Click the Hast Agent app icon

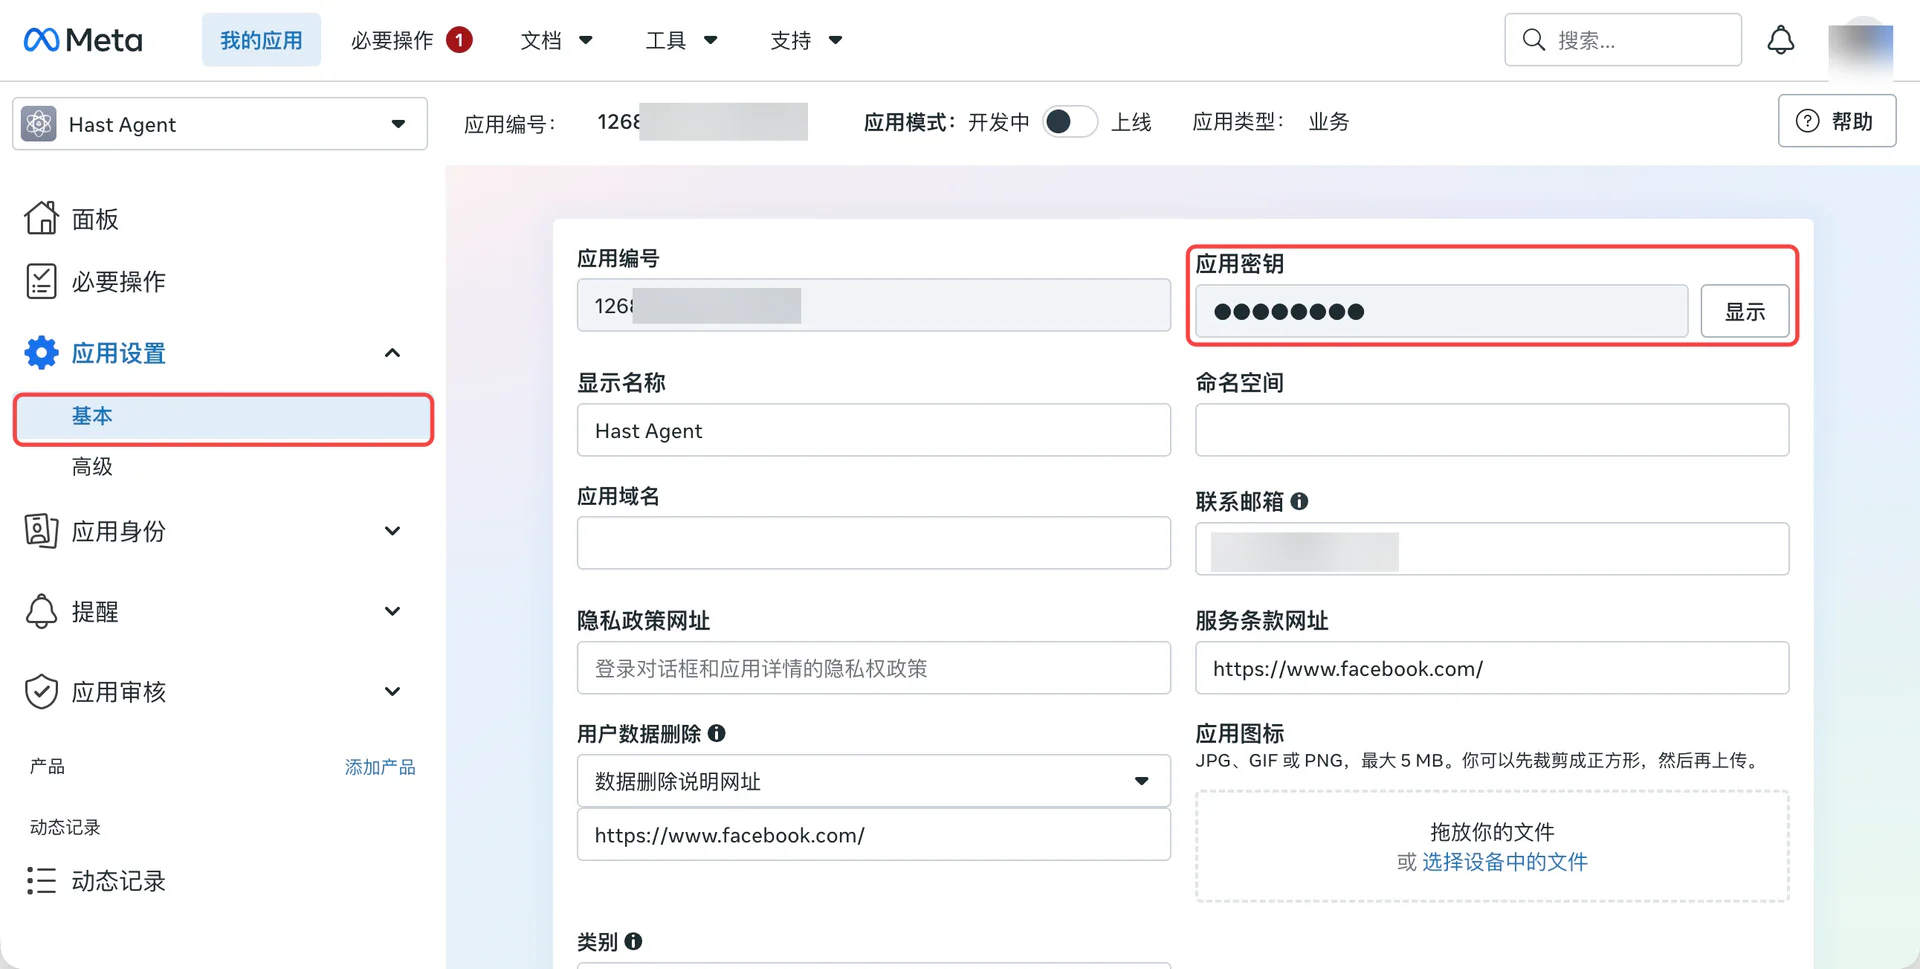[x=39, y=124]
